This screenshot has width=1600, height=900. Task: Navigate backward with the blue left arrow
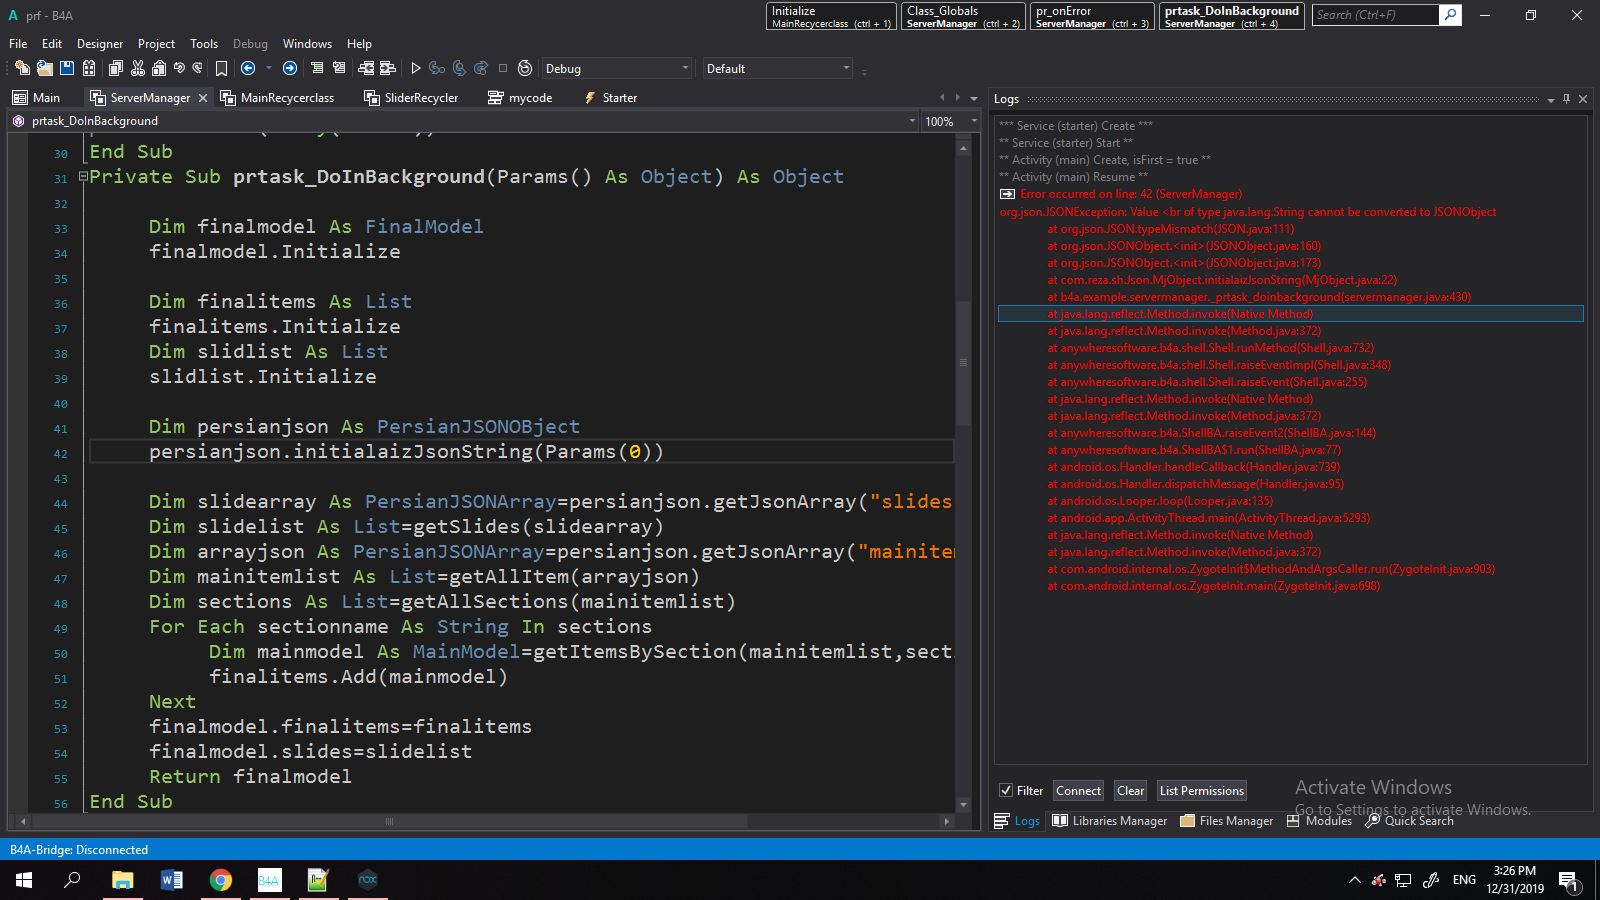[x=248, y=68]
